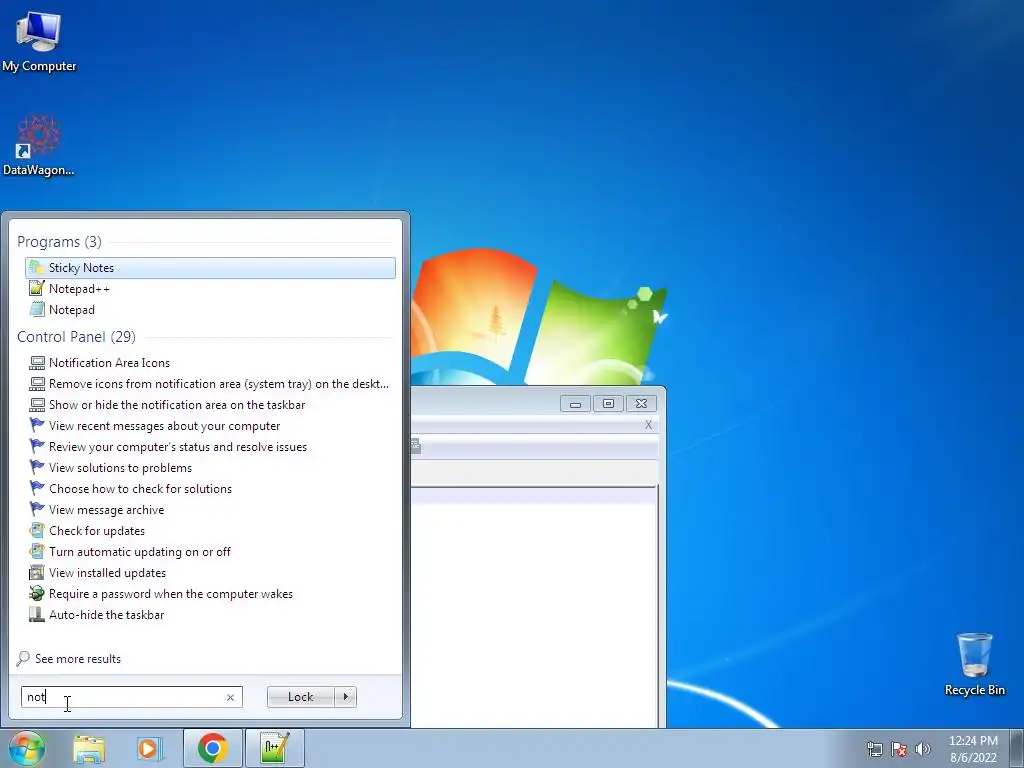Screen dimensions: 1024x768
Task: Click the Show desktop strip beside the clock
Action: (1016, 748)
